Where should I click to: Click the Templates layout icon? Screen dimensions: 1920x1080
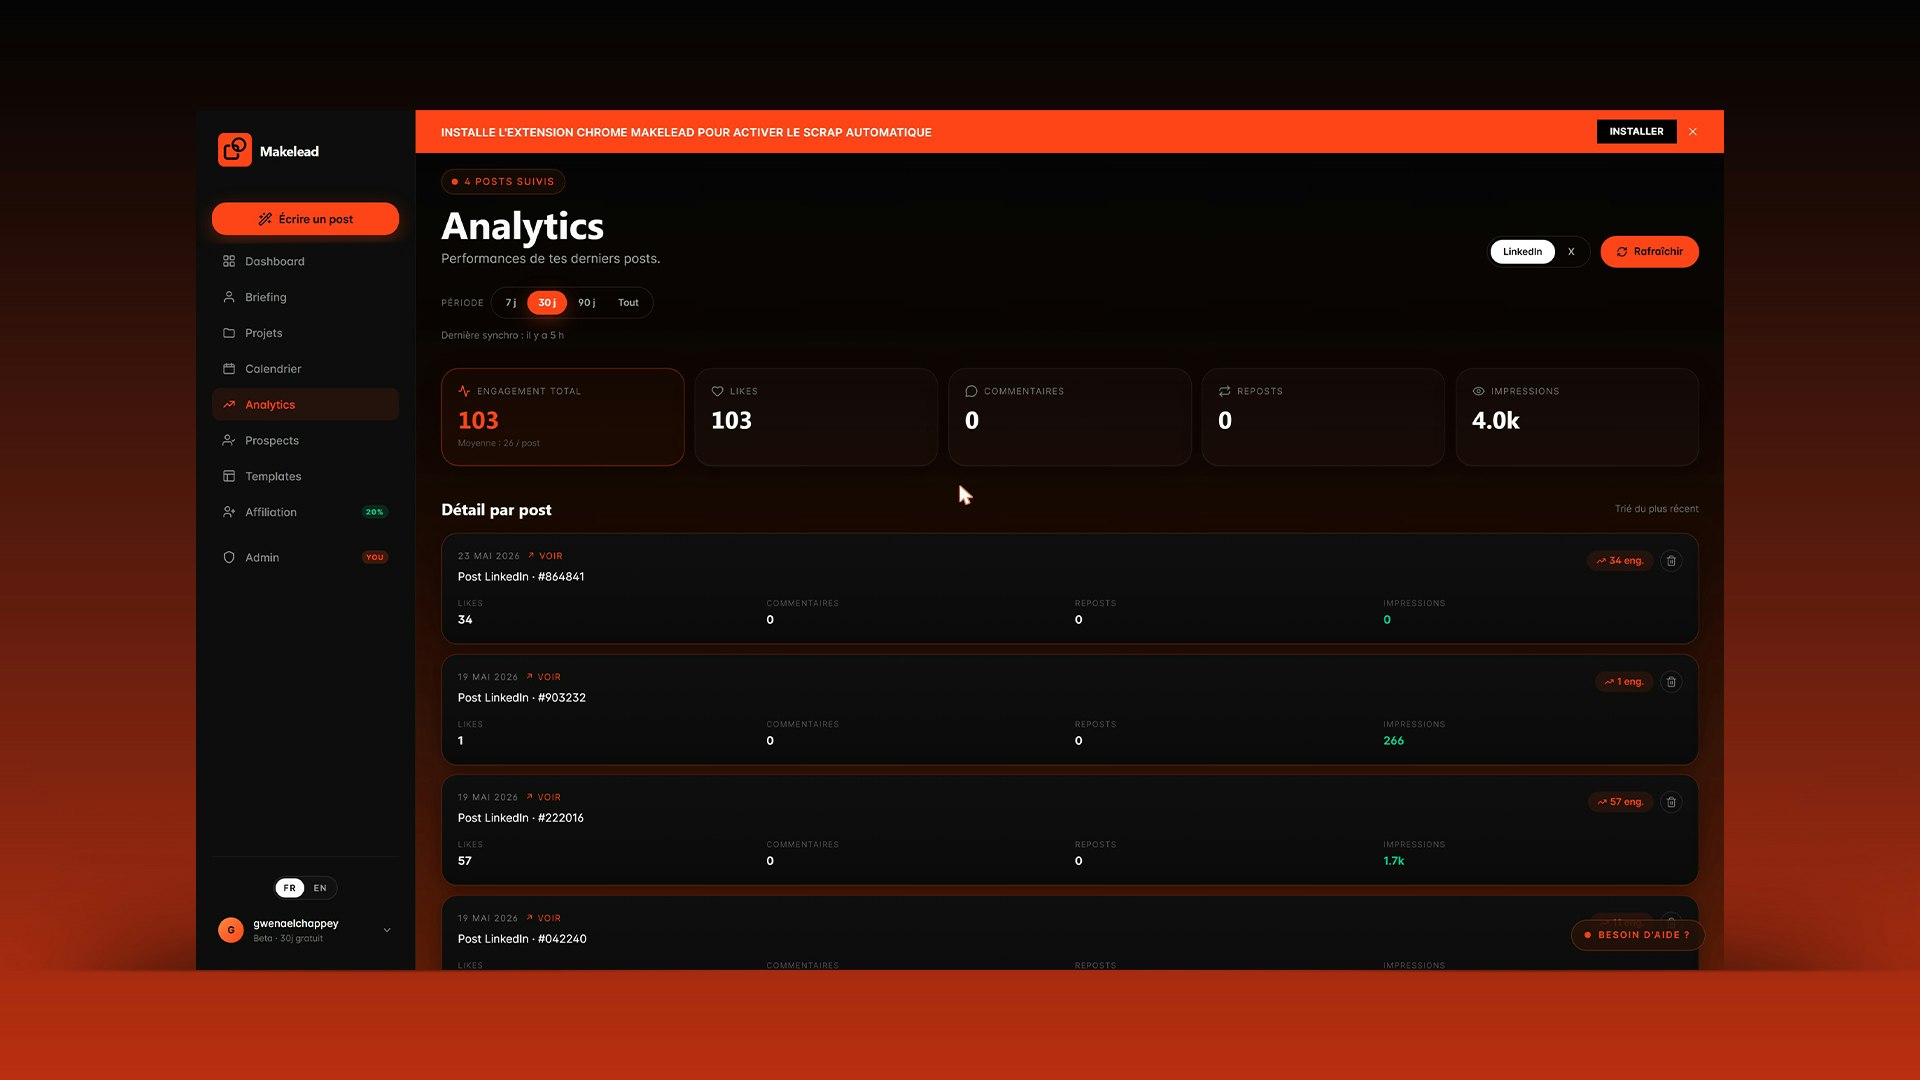pos(229,477)
